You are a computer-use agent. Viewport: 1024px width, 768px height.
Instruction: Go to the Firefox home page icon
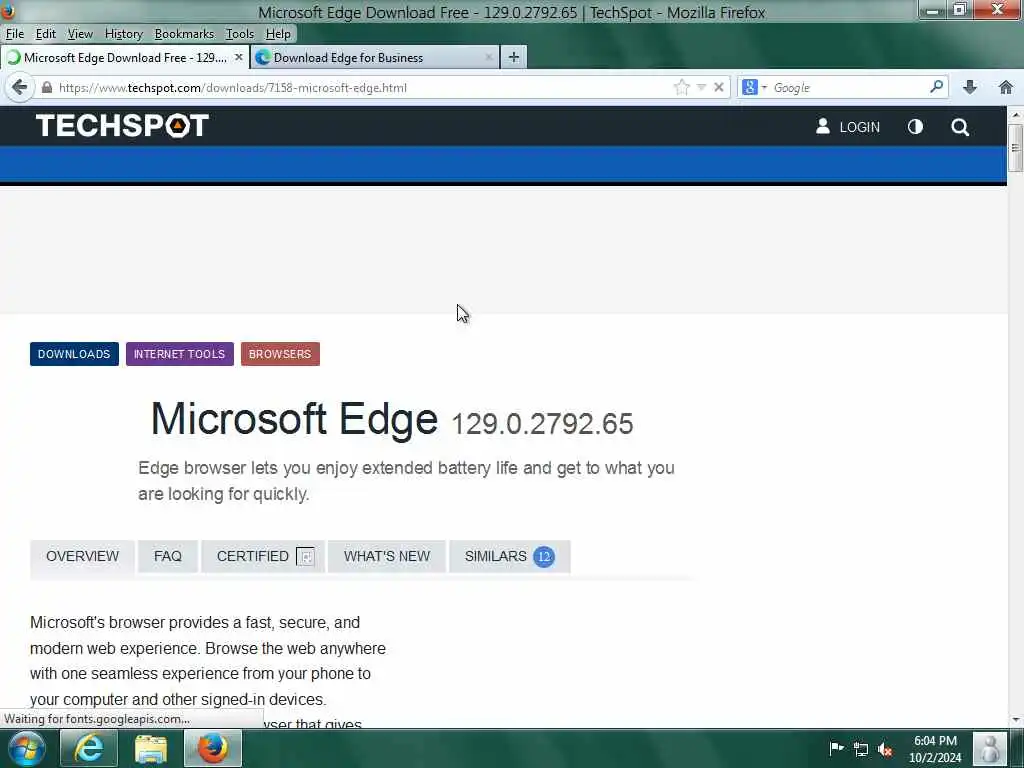pyautogui.click(x=1006, y=87)
